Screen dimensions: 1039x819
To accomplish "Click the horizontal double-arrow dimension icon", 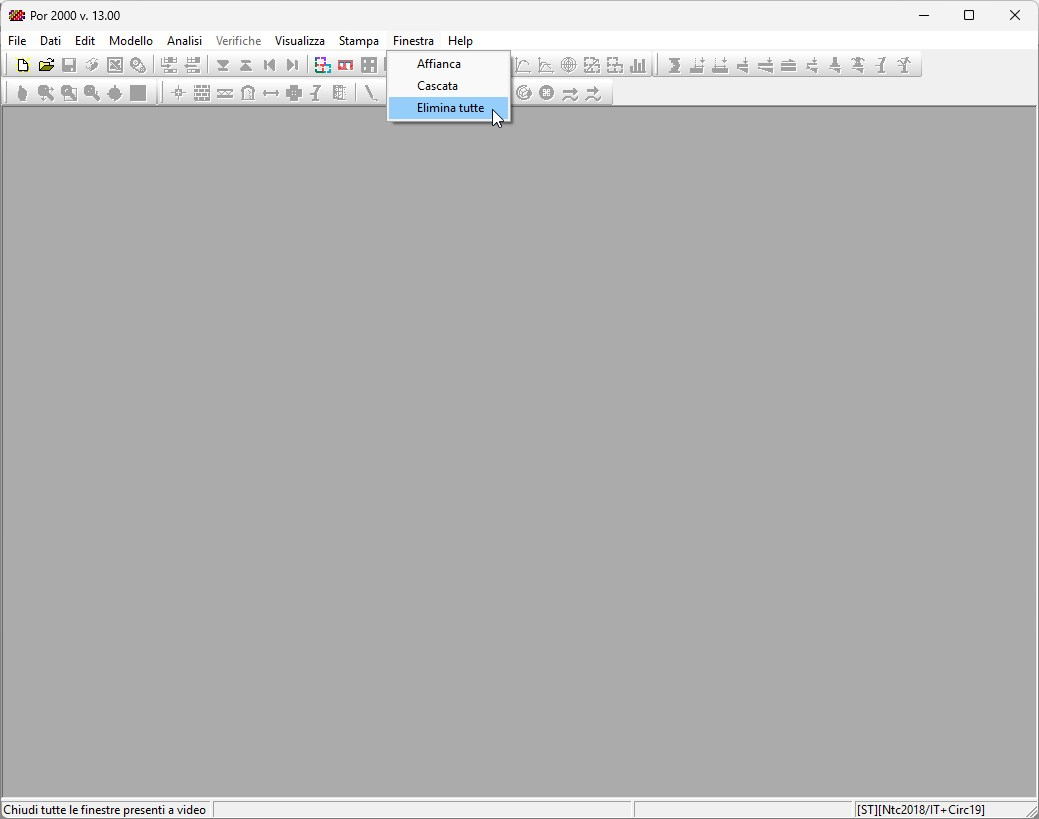I will tap(271, 93).
